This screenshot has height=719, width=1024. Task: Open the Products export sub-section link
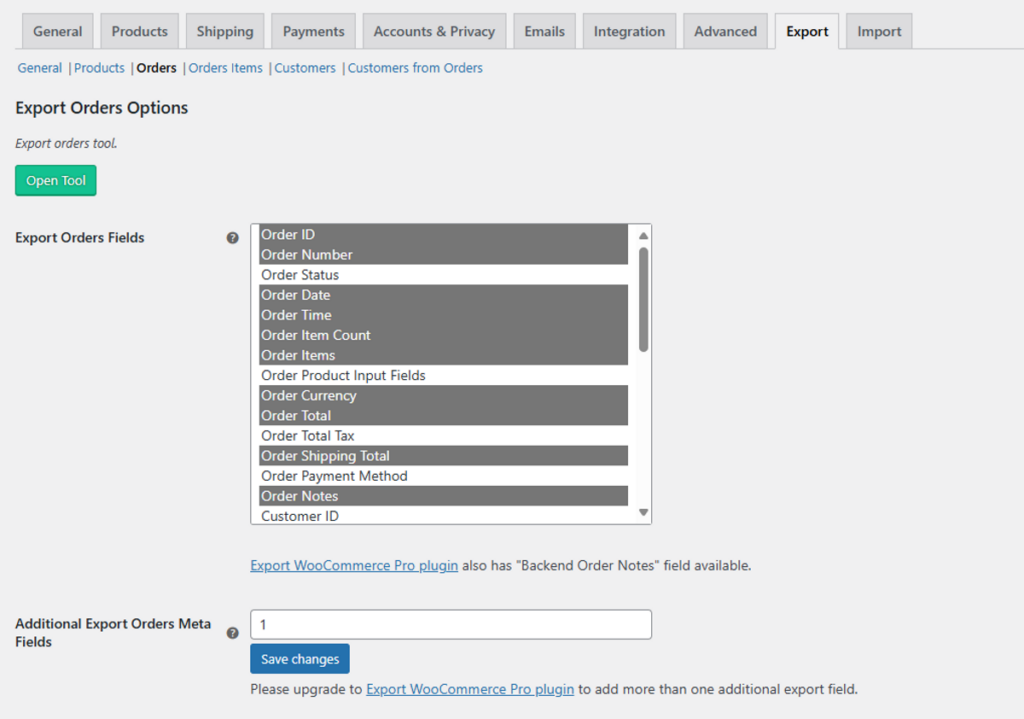coord(99,68)
